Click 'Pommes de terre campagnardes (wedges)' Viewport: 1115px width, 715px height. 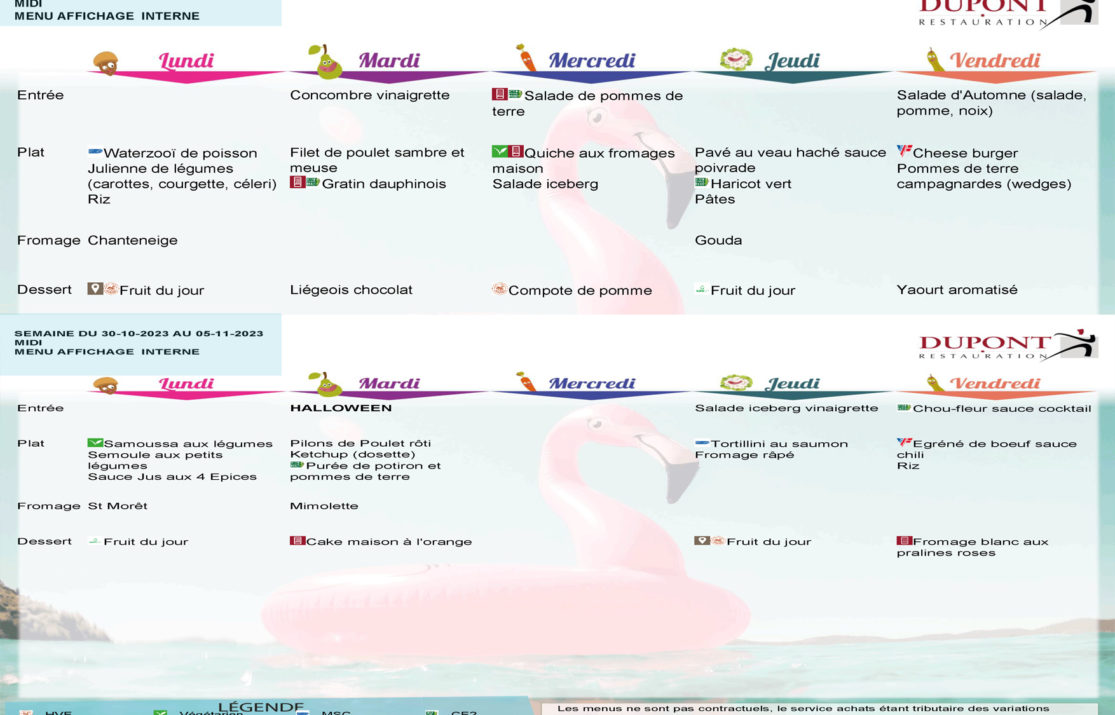(x=983, y=176)
